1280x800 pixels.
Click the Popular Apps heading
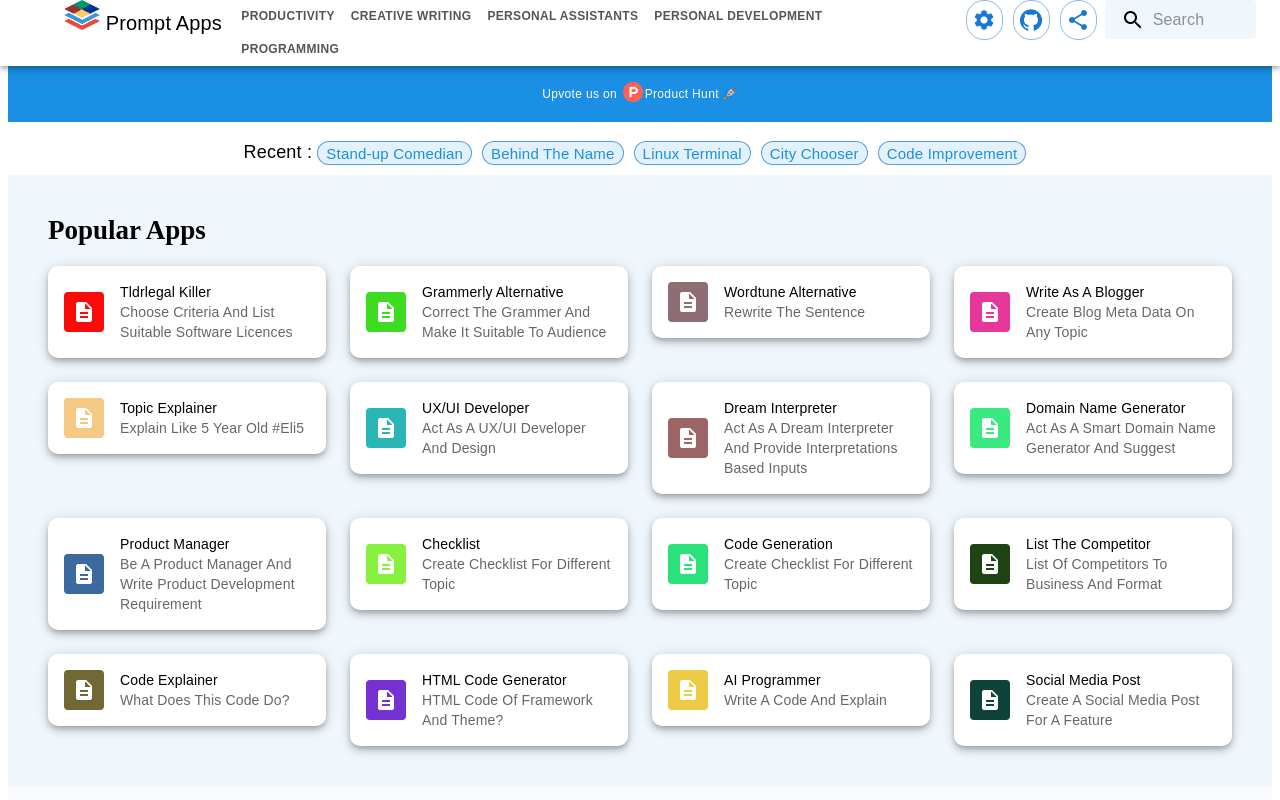127,230
